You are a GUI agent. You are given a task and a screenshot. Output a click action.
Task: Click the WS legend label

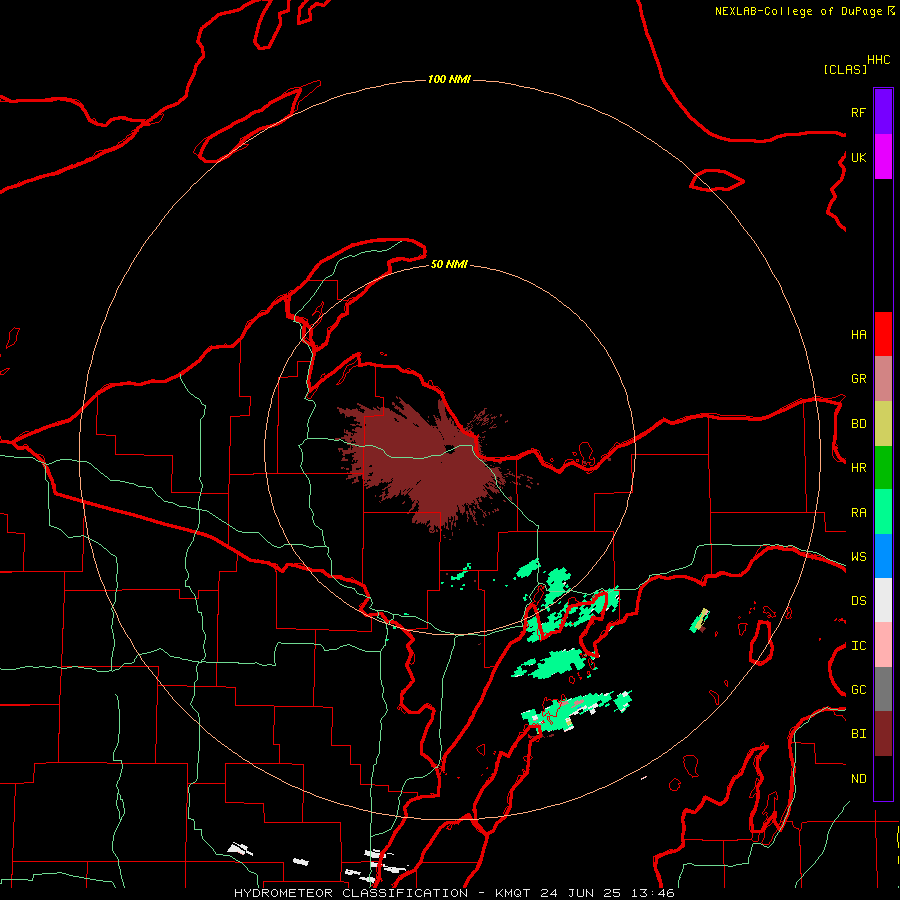[x=858, y=557]
